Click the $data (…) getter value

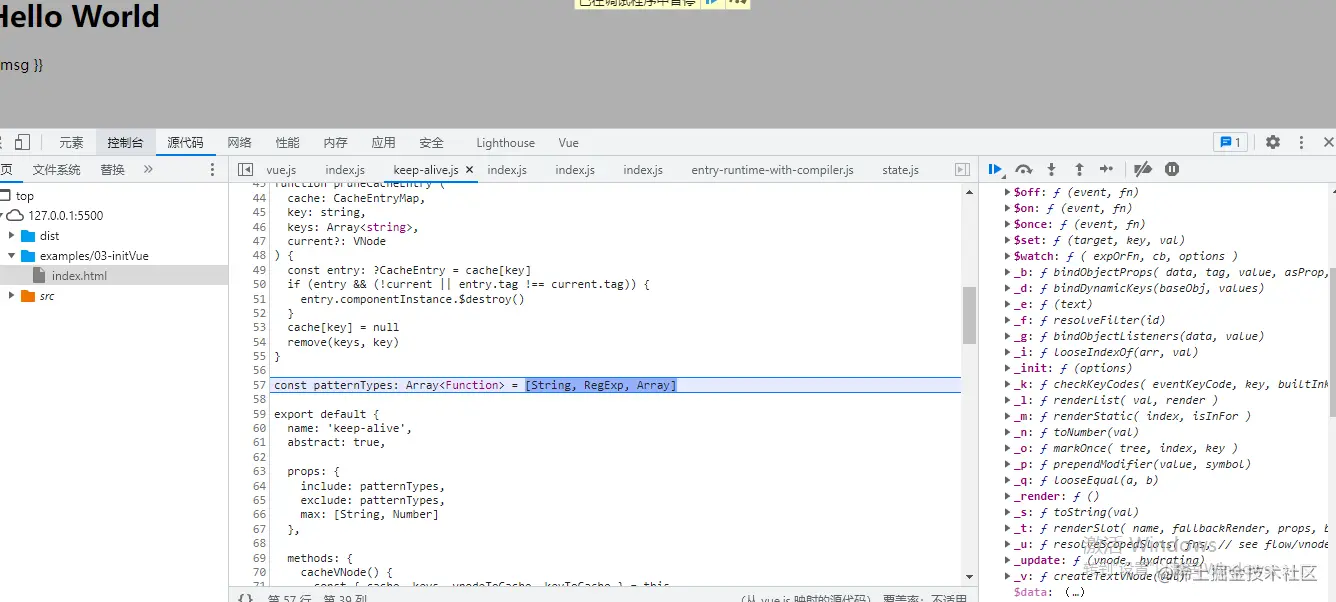(x=1075, y=592)
